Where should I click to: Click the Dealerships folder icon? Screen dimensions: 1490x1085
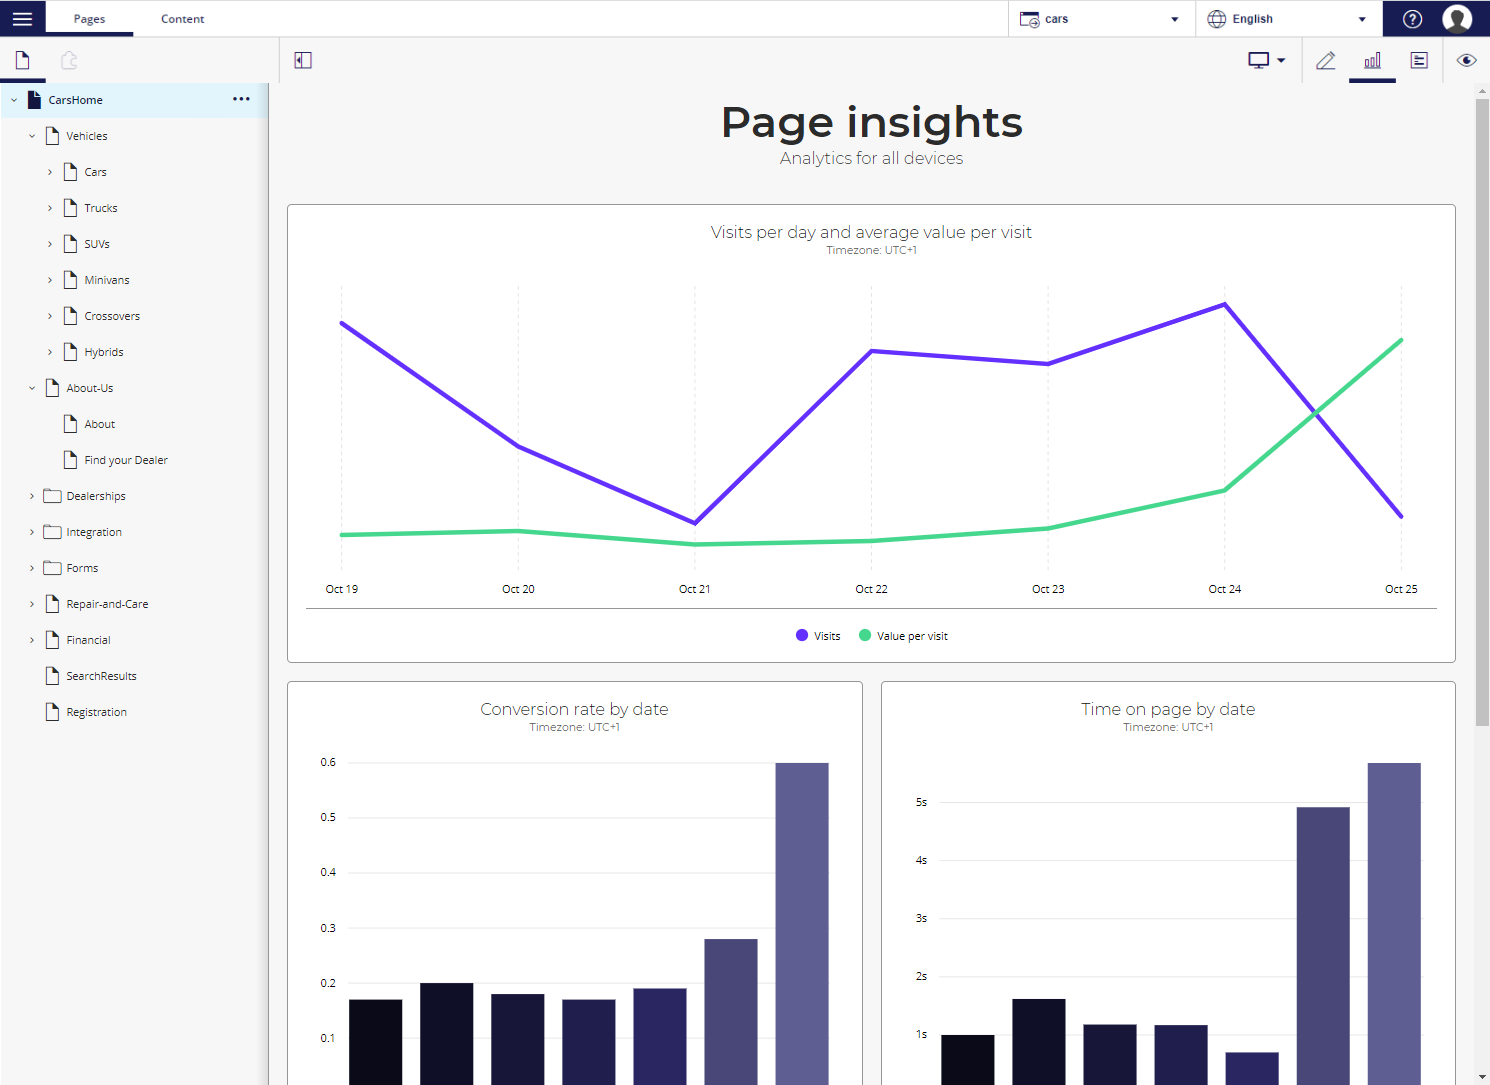pos(53,496)
